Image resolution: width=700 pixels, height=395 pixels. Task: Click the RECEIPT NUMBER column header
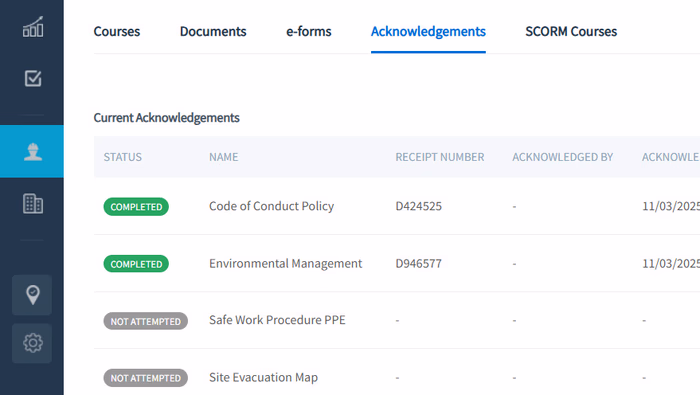coord(440,157)
